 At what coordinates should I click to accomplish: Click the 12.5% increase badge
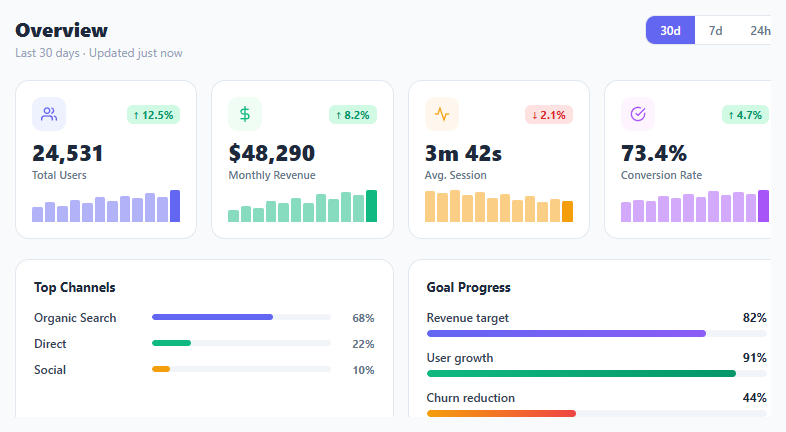click(153, 115)
